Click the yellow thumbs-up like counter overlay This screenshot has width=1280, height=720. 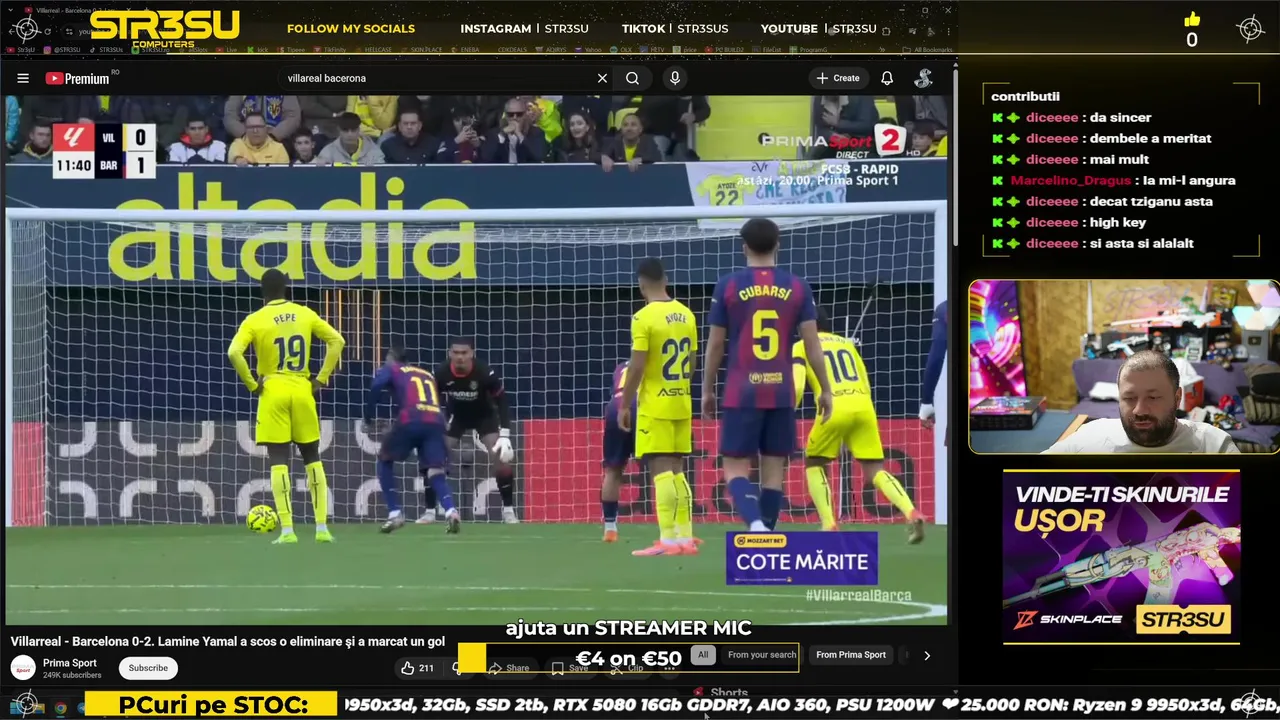click(x=1191, y=30)
